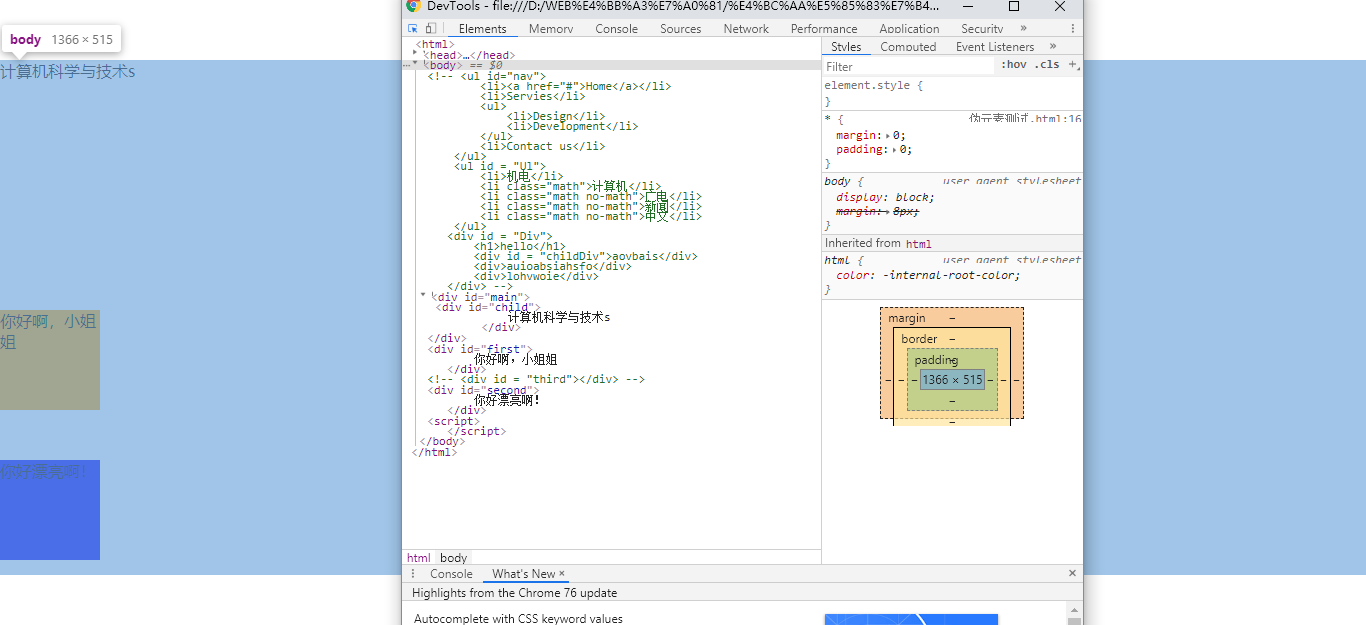Open the Sources panel tab
The image size is (1366, 625).
tap(680, 28)
